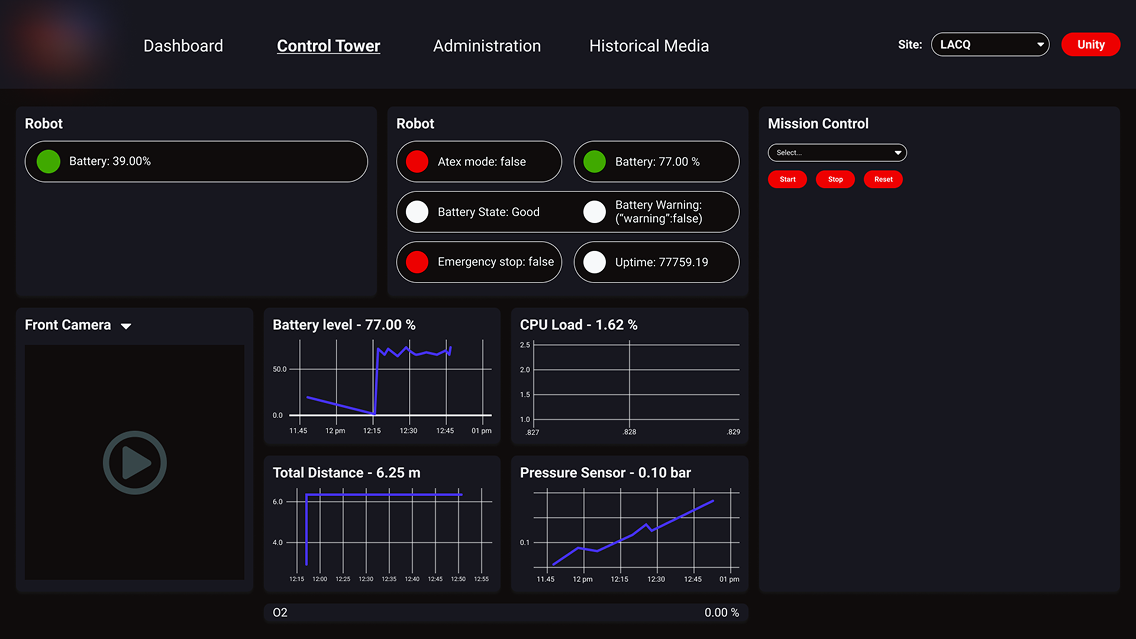Image resolution: width=1136 pixels, height=639 pixels.
Task: Open the Mission Control Select dropdown
Action: [x=837, y=152]
